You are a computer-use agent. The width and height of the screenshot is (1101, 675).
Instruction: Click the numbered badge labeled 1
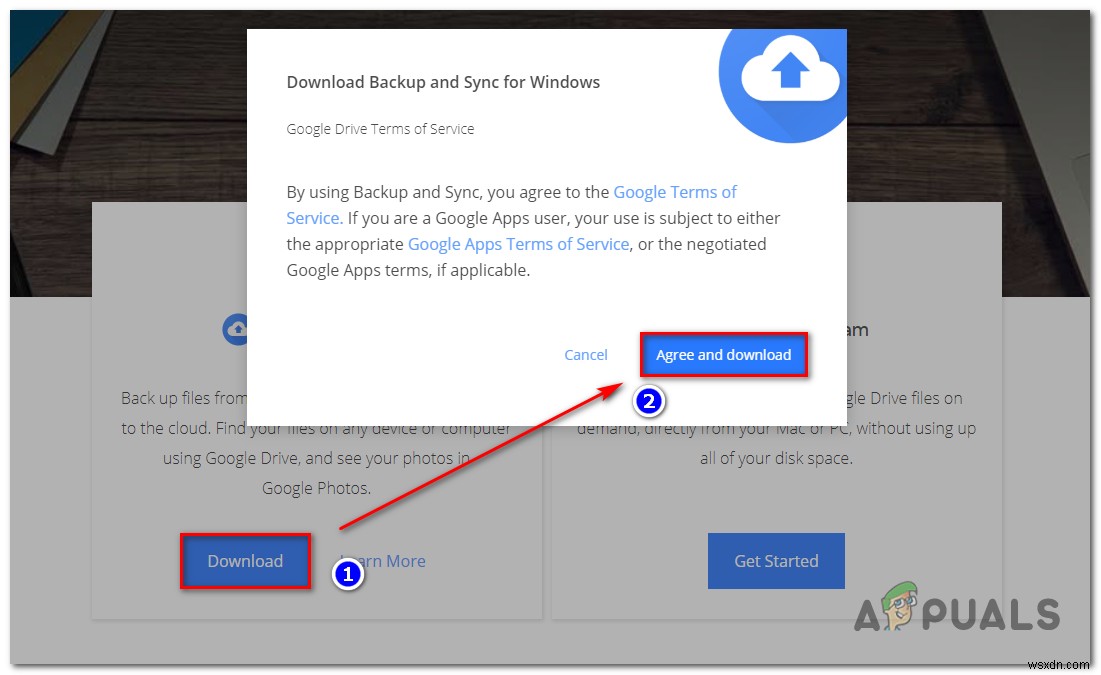pos(347,576)
